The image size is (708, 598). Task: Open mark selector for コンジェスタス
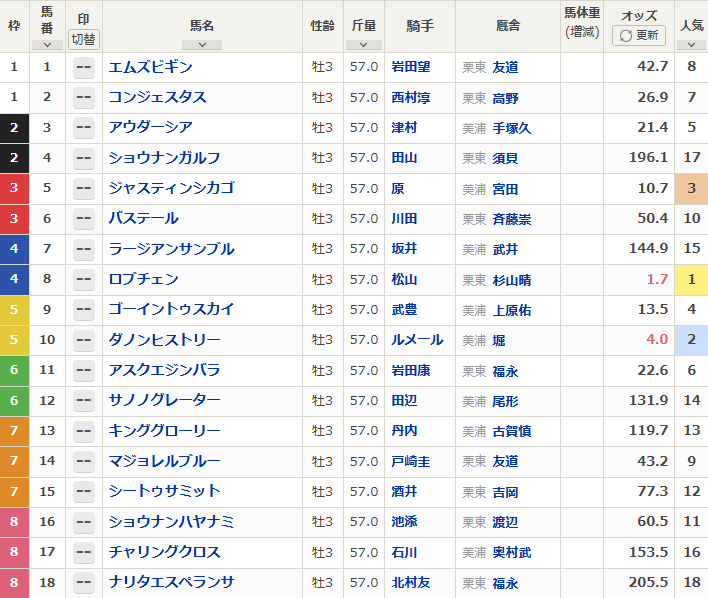pos(84,97)
